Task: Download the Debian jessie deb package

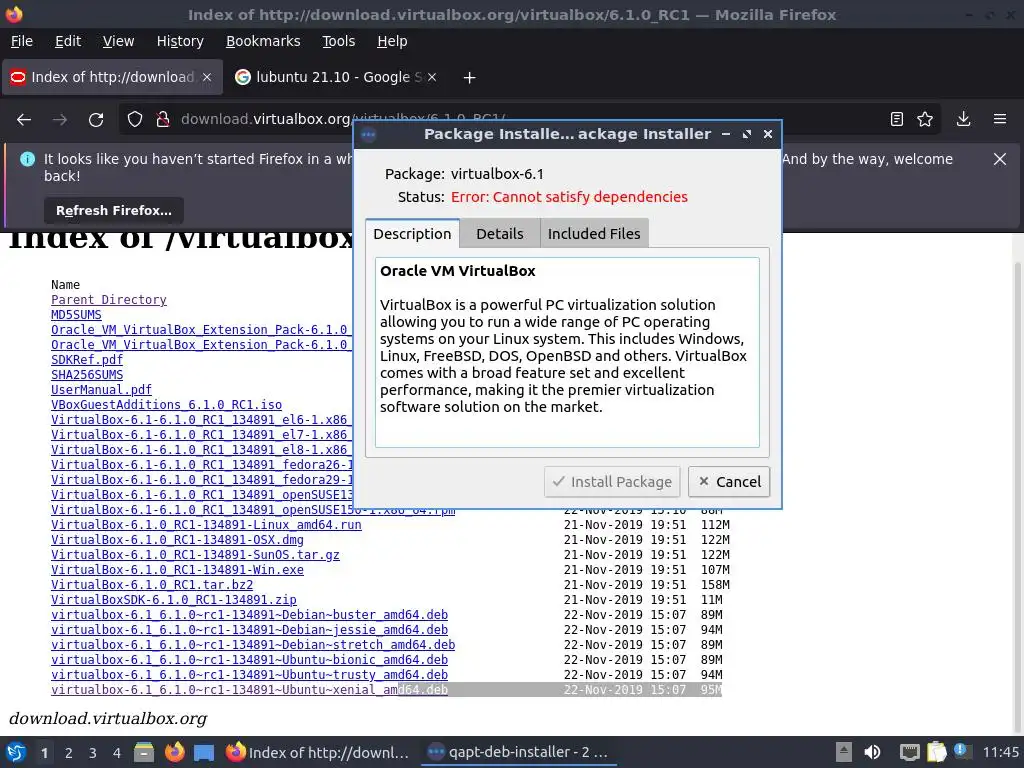Action: click(x=249, y=630)
